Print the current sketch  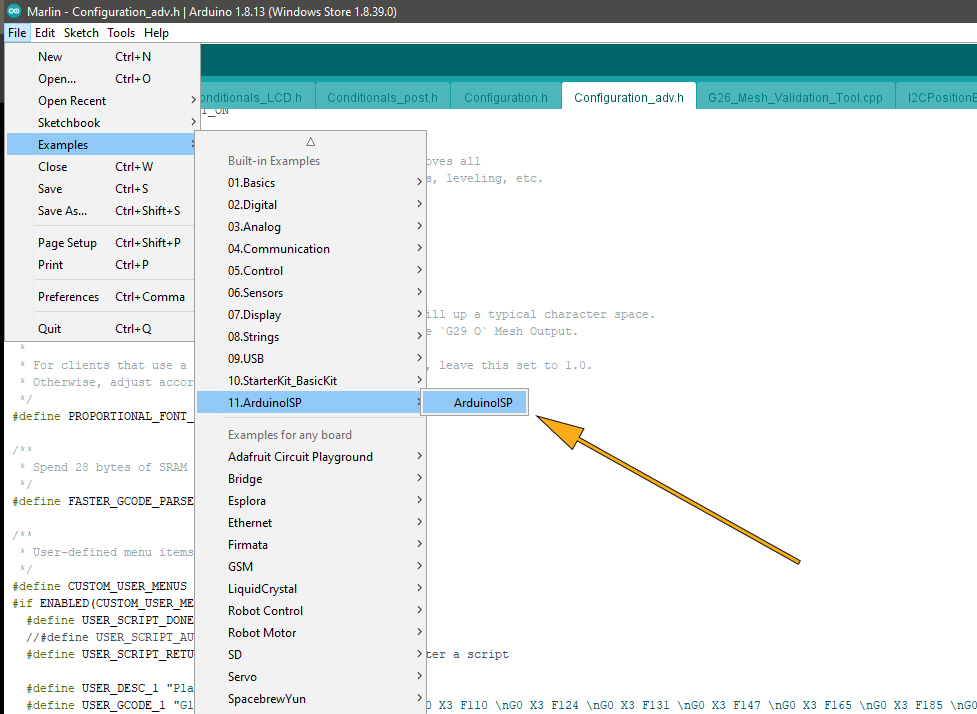[x=50, y=264]
